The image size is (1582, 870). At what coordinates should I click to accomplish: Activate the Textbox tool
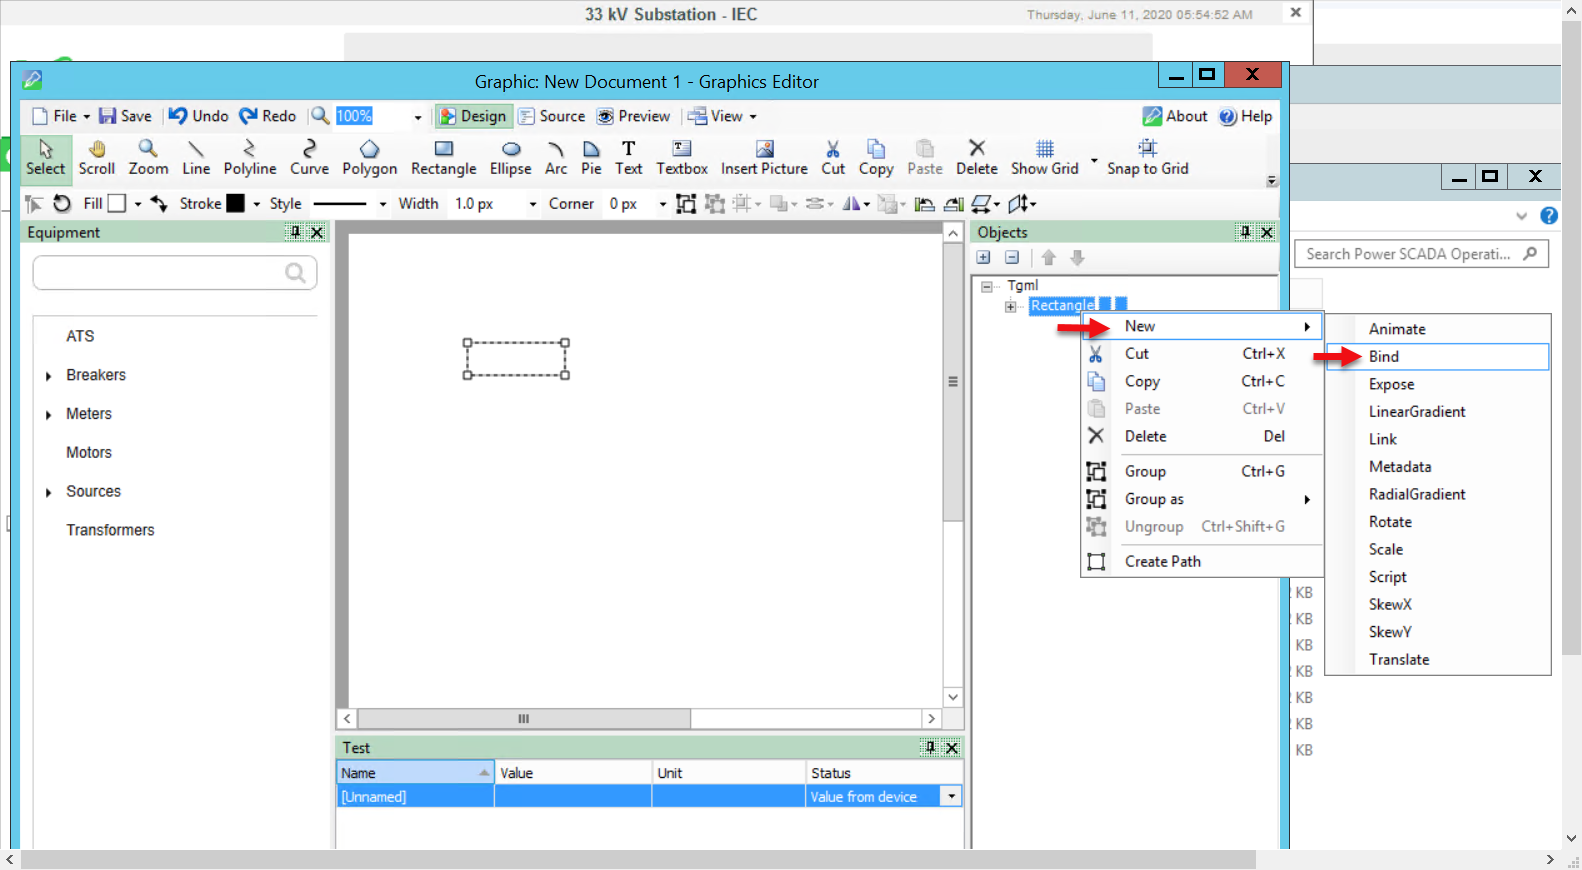[x=681, y=157]
